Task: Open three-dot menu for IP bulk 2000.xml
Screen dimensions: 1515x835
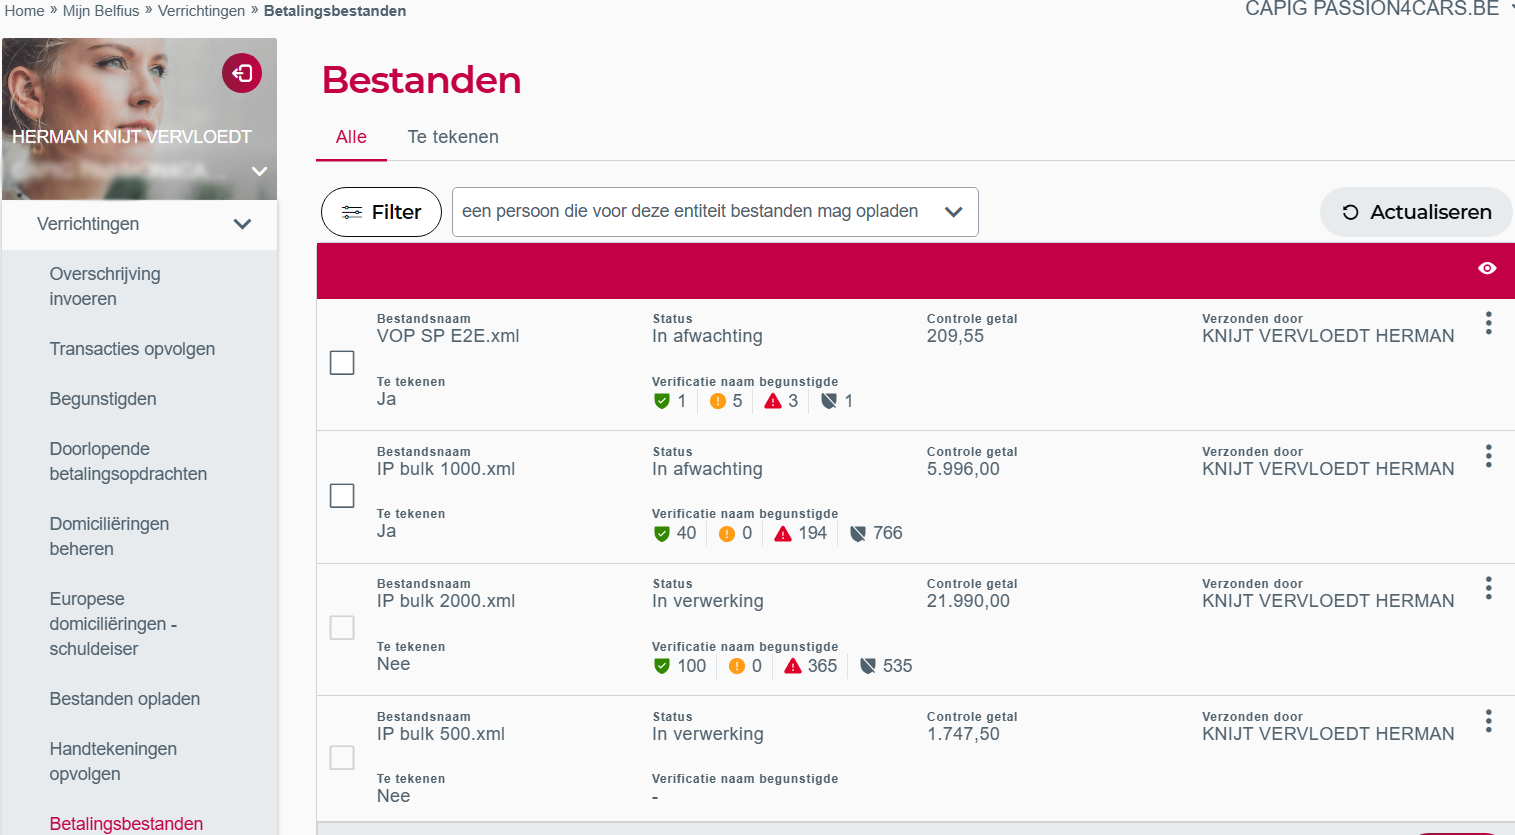Action: point(1488,588)
